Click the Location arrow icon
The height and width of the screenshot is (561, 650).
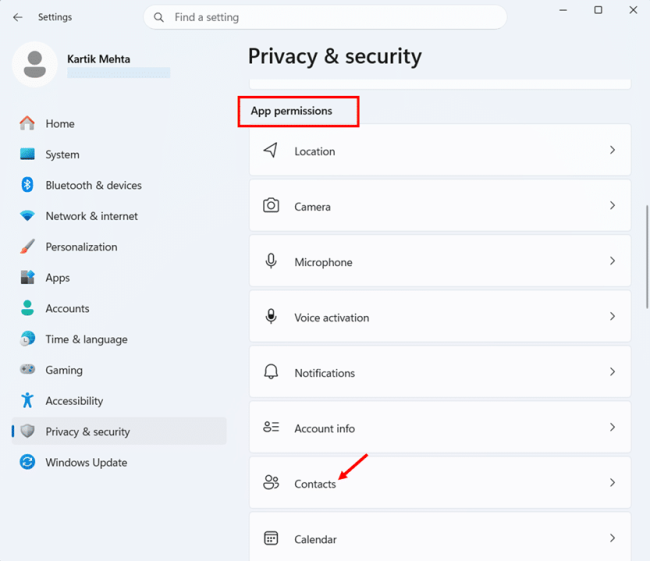tap(271, 151)
